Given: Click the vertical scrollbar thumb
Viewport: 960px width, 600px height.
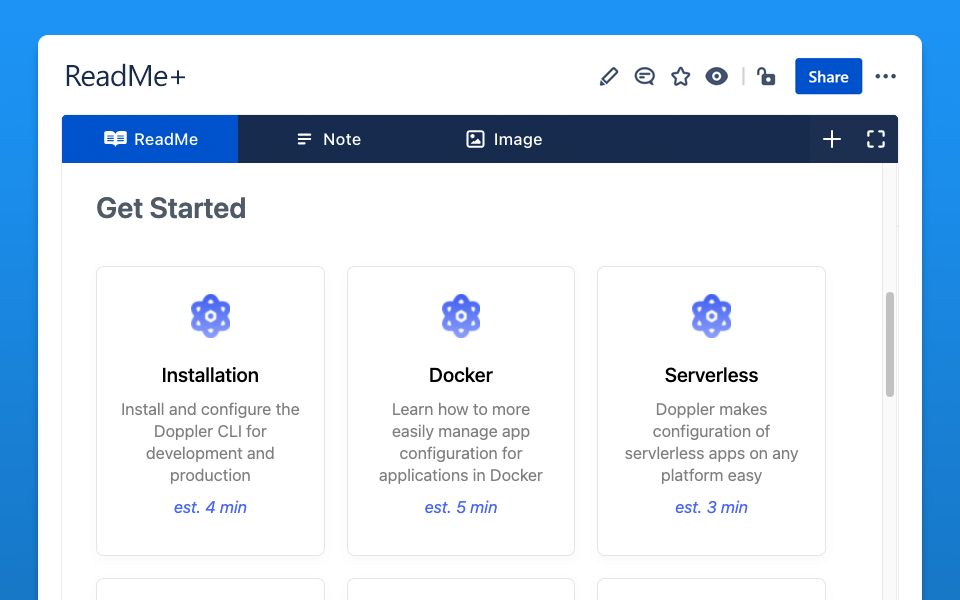Looking at the screenshot, I should 890,344.
